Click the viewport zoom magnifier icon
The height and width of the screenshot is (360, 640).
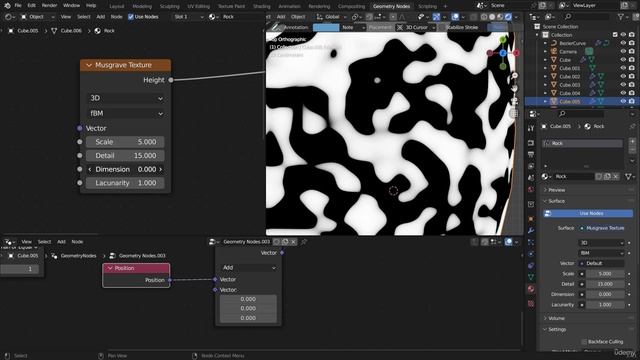514,76
